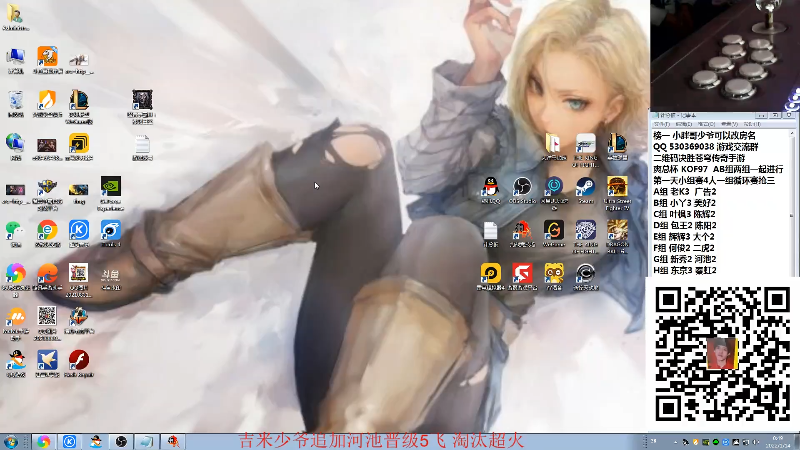Click the webcam arcade stick preview

[x=724, y=55]
